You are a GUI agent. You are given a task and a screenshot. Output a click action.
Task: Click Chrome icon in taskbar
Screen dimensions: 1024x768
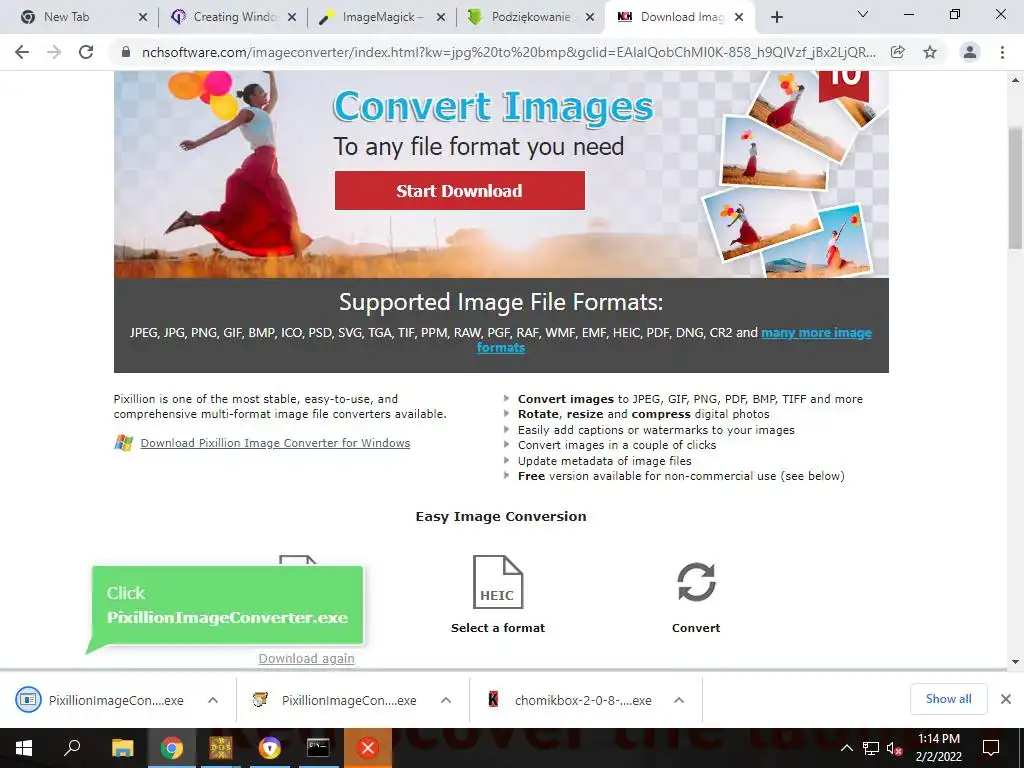pyautogui.click(x=172, y=748)
